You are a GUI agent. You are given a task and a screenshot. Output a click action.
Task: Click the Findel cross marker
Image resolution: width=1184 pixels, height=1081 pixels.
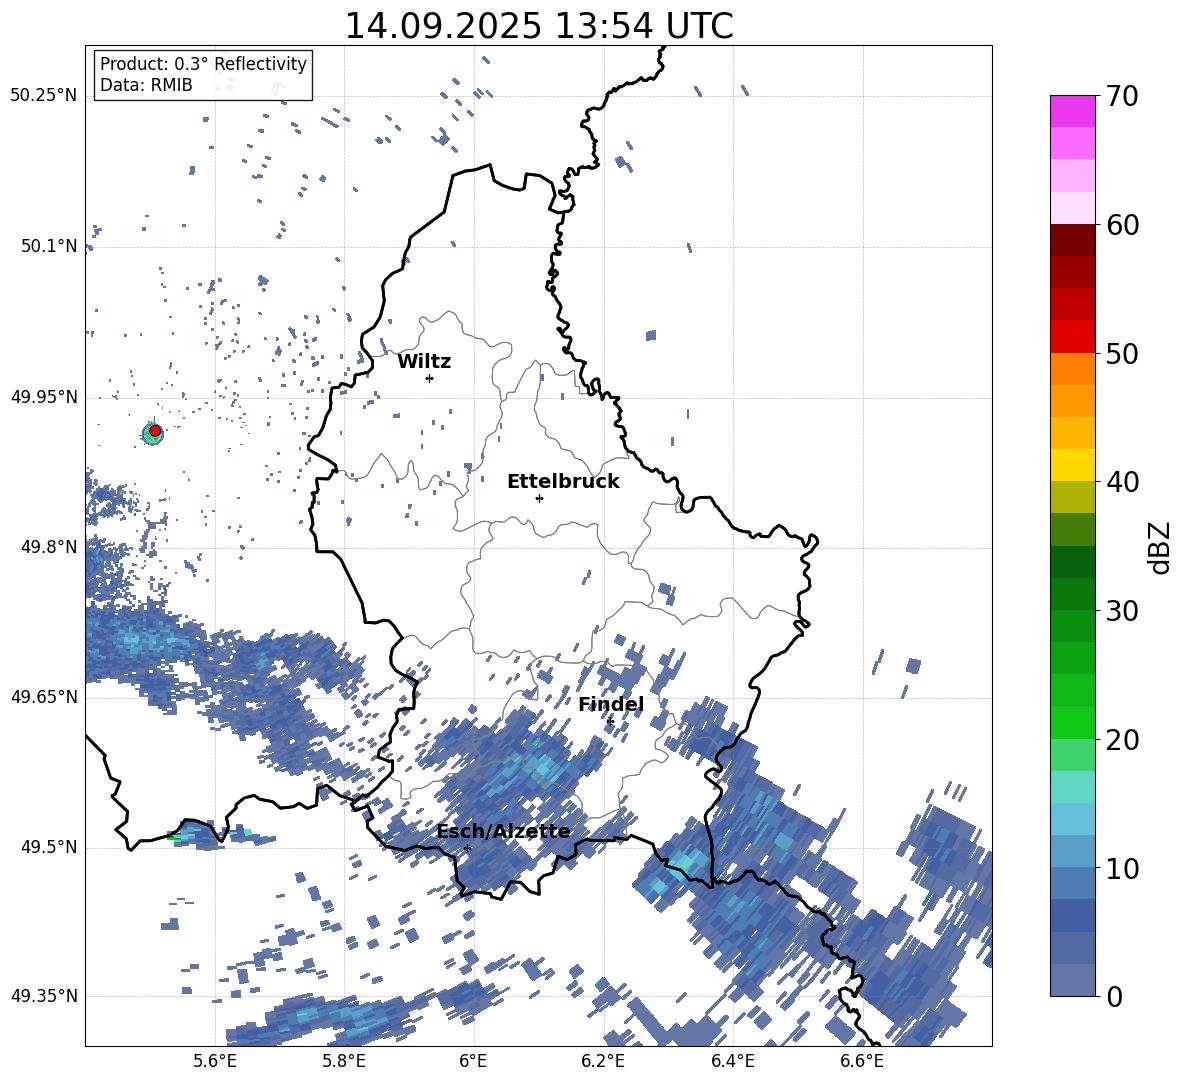point(610,722)
